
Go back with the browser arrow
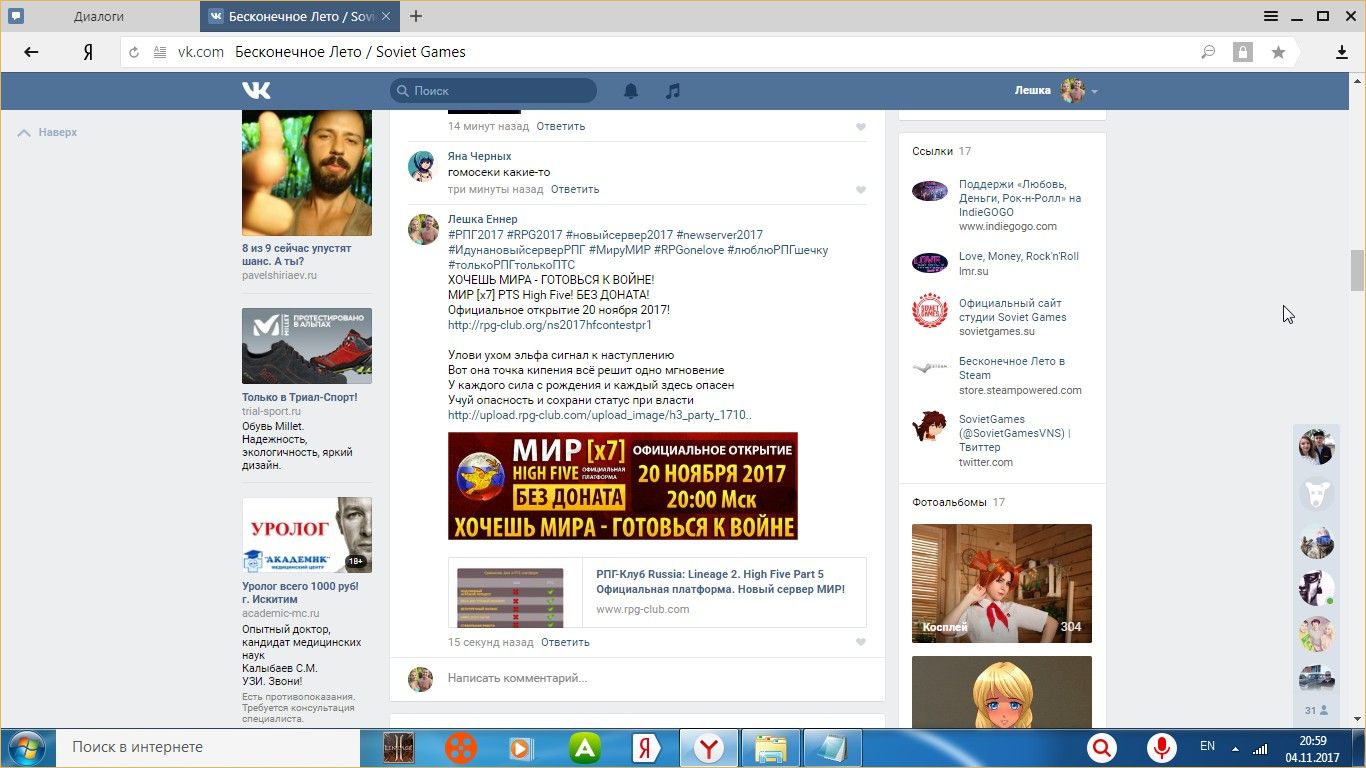tap(31, 52)
